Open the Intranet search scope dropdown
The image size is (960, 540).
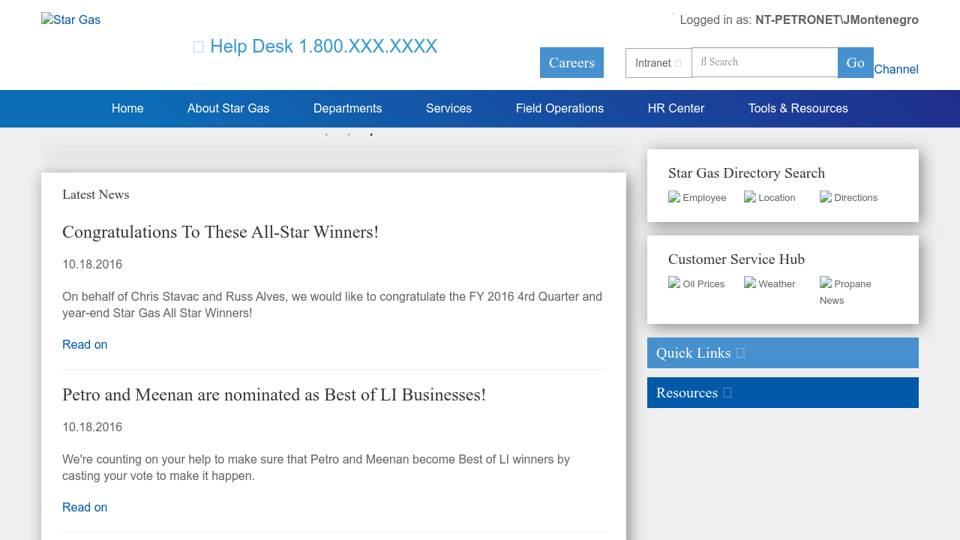tap(658, 63)
